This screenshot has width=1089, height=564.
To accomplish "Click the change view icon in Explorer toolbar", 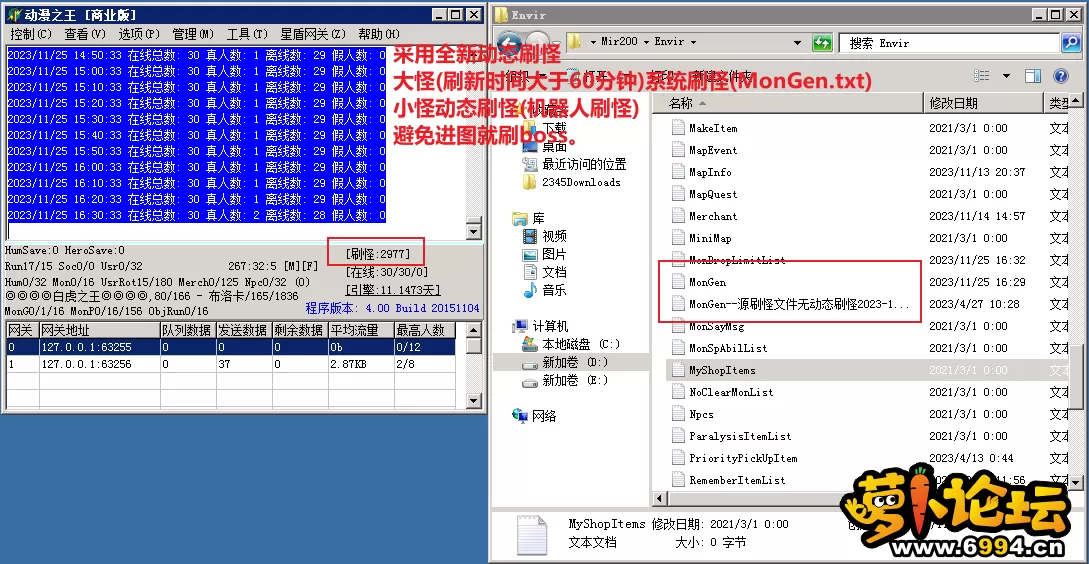I will (981, 76).
